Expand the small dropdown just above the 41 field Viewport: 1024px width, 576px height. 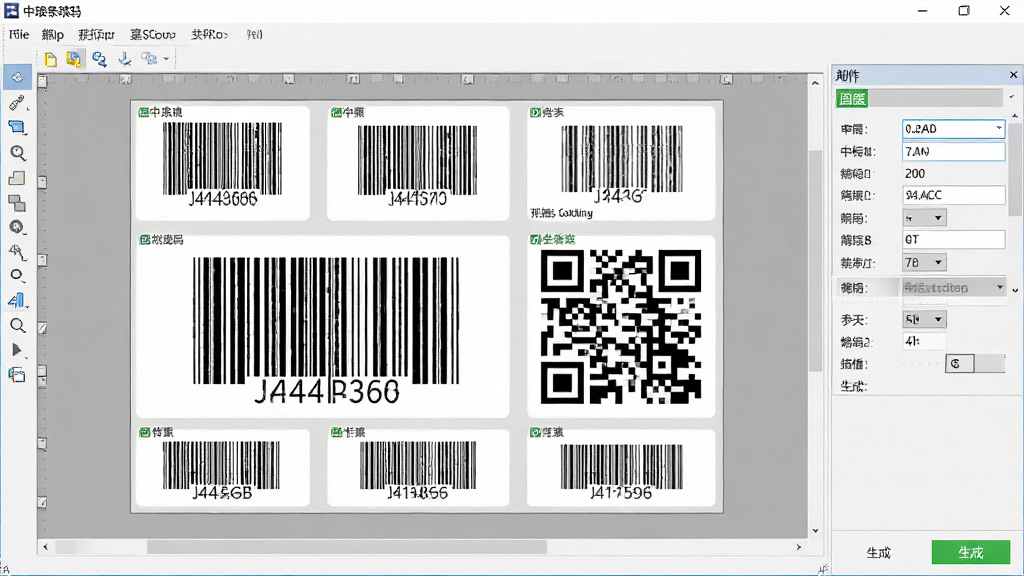[x=924, y=319]
